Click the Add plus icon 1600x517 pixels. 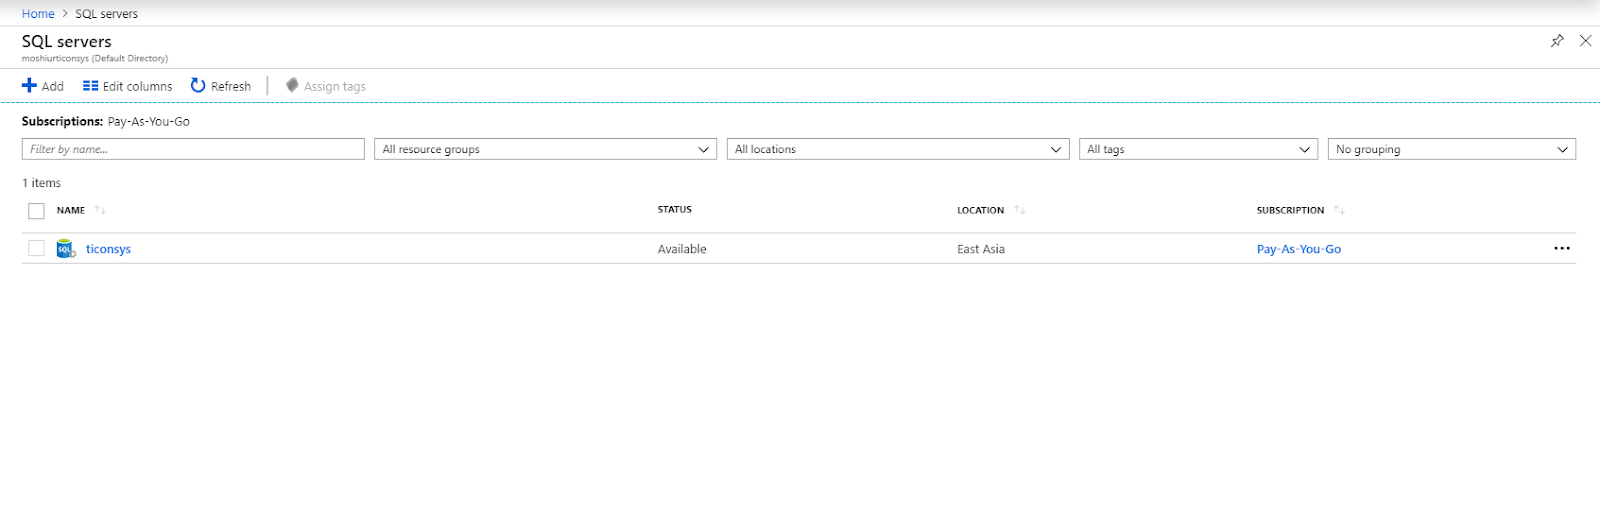click(29, 86)
